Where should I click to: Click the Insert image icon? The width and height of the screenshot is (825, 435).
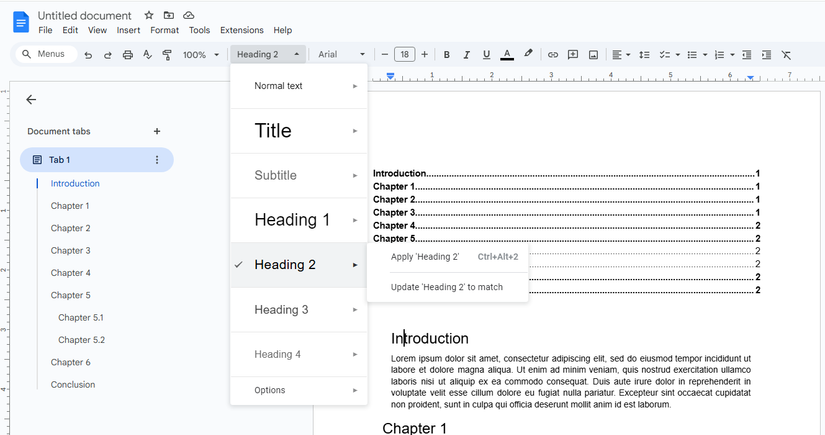(x=593, y=55)
